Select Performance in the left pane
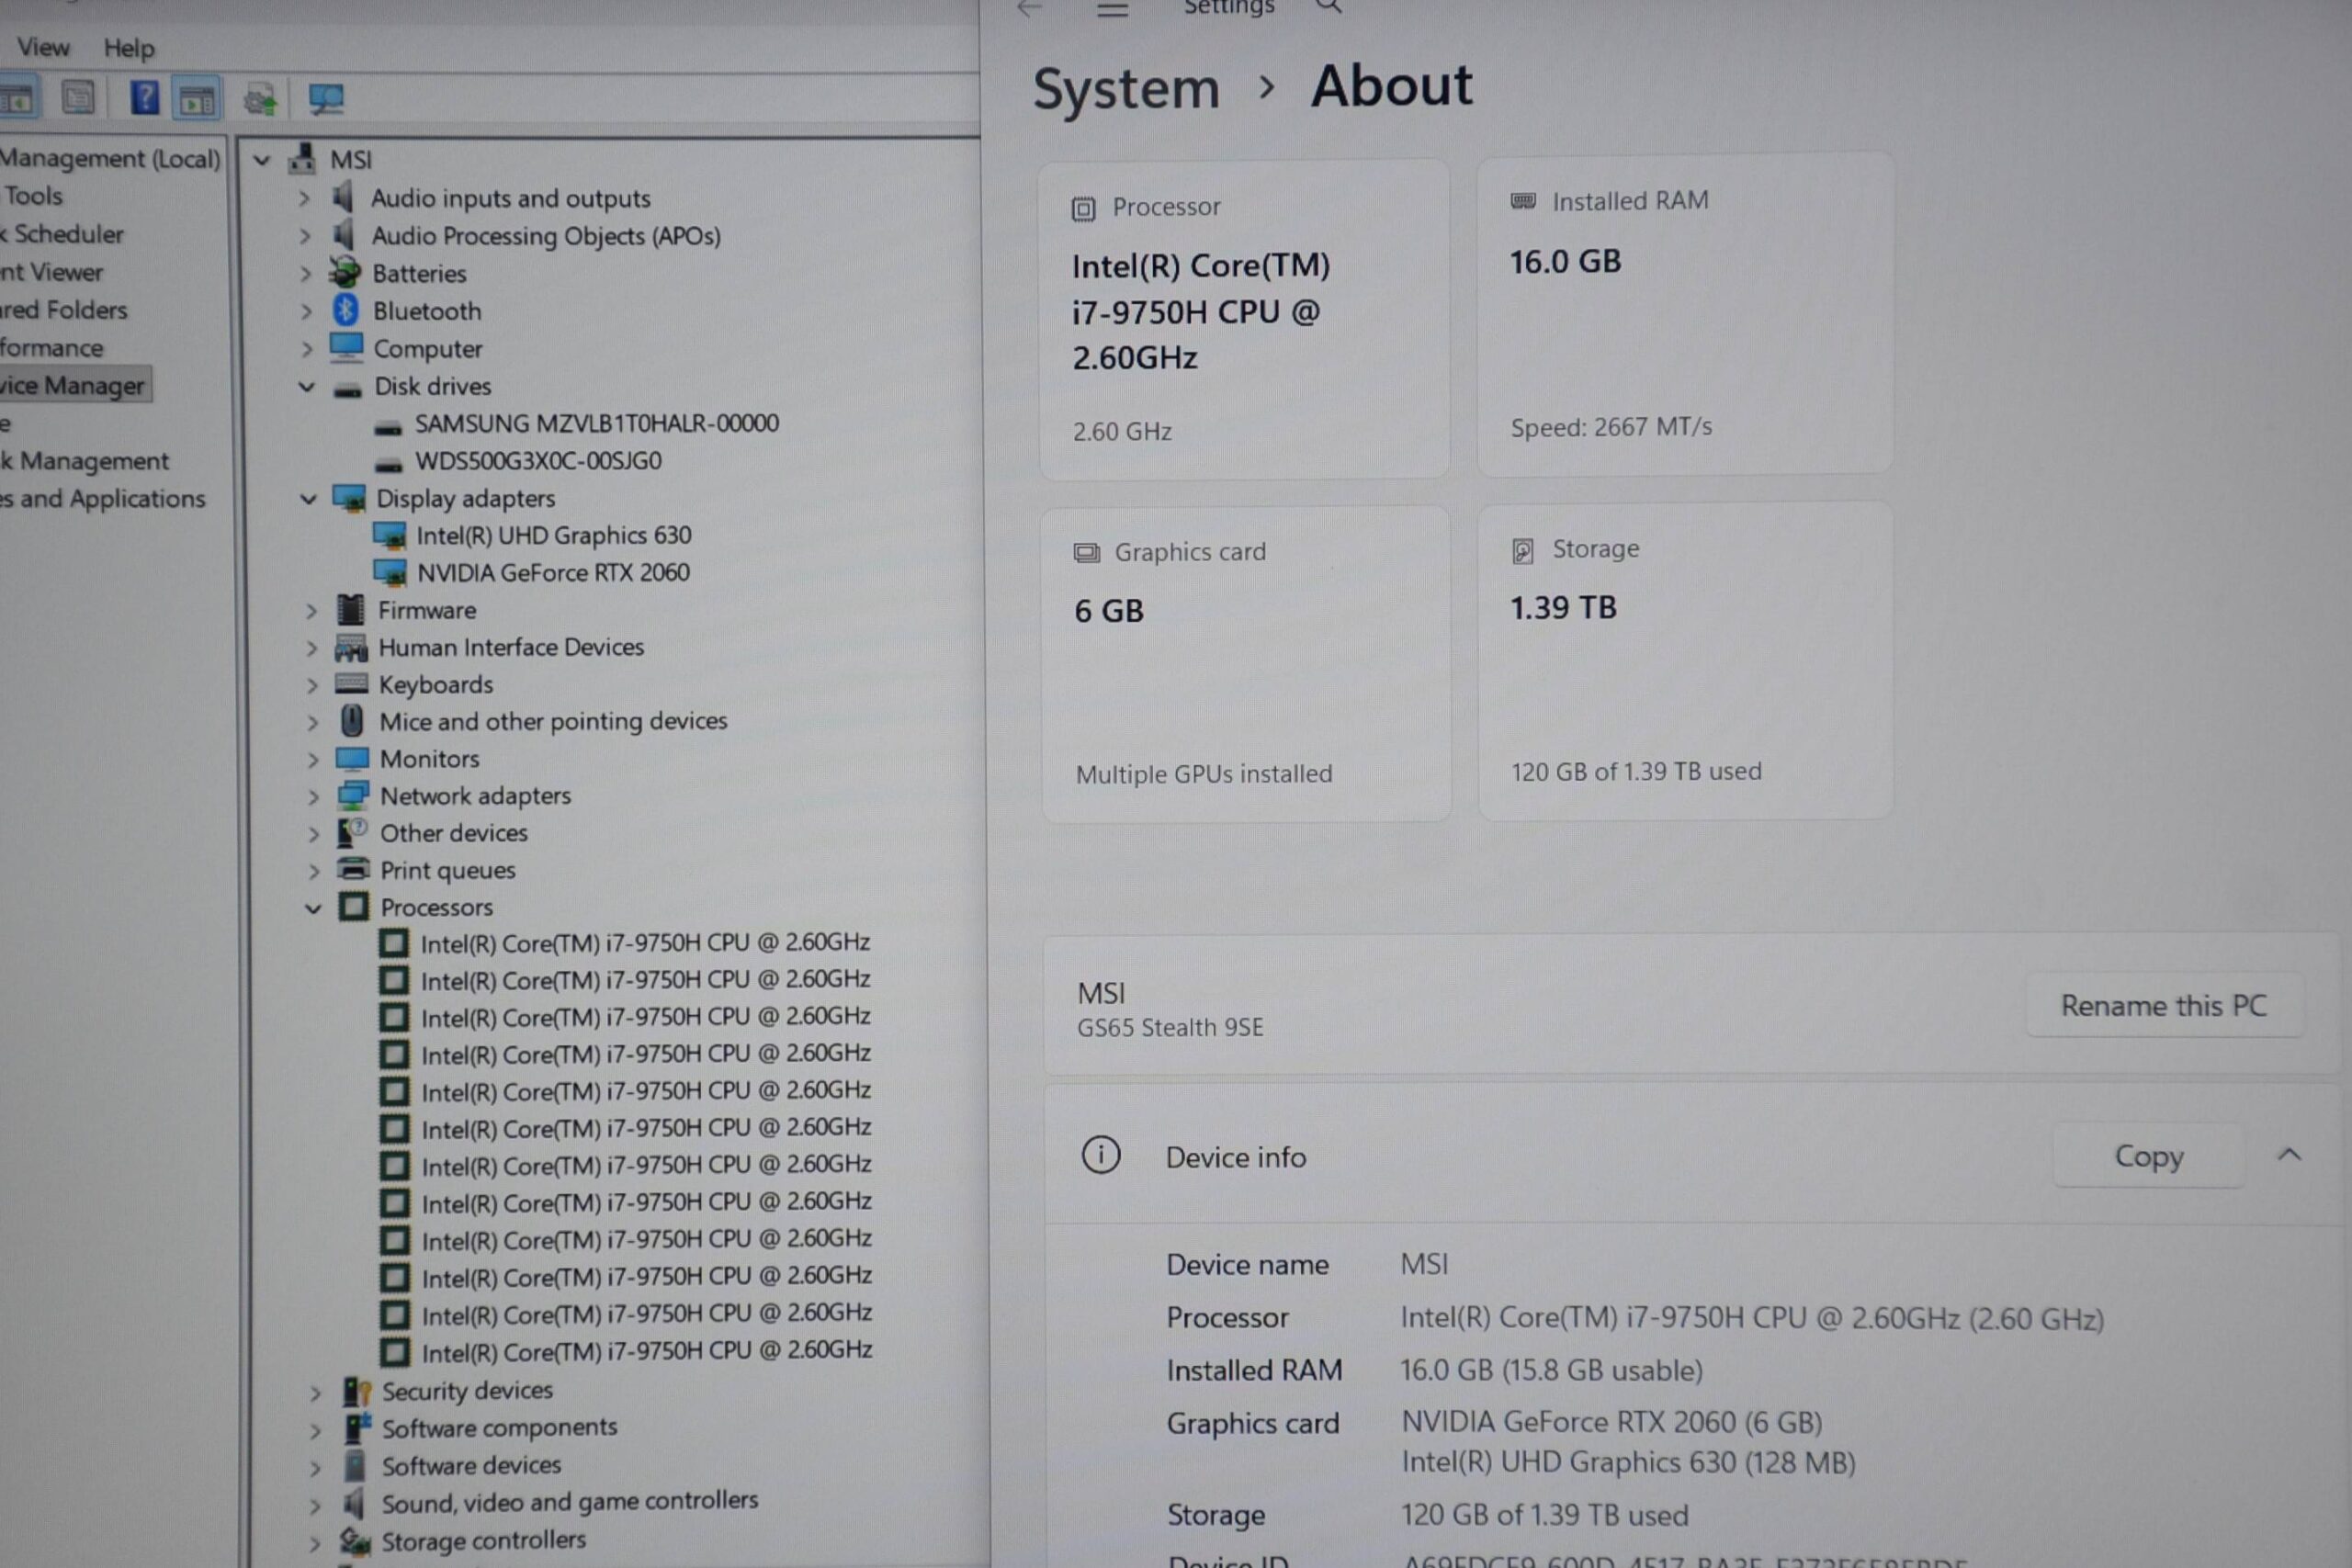The image size is (2352, 1568). [x=52, y=348]
